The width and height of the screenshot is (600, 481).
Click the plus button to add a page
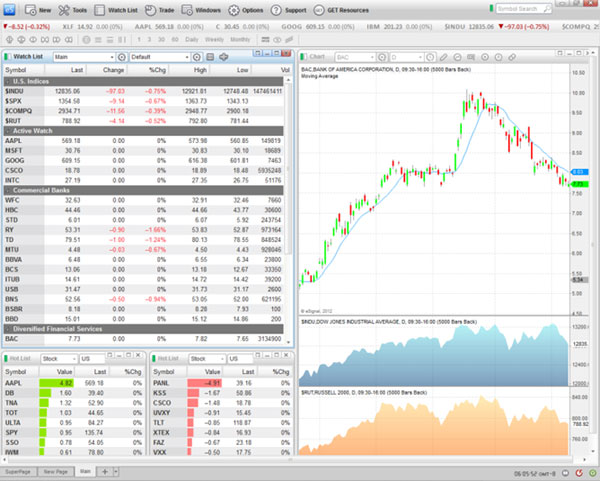point(104,472)
